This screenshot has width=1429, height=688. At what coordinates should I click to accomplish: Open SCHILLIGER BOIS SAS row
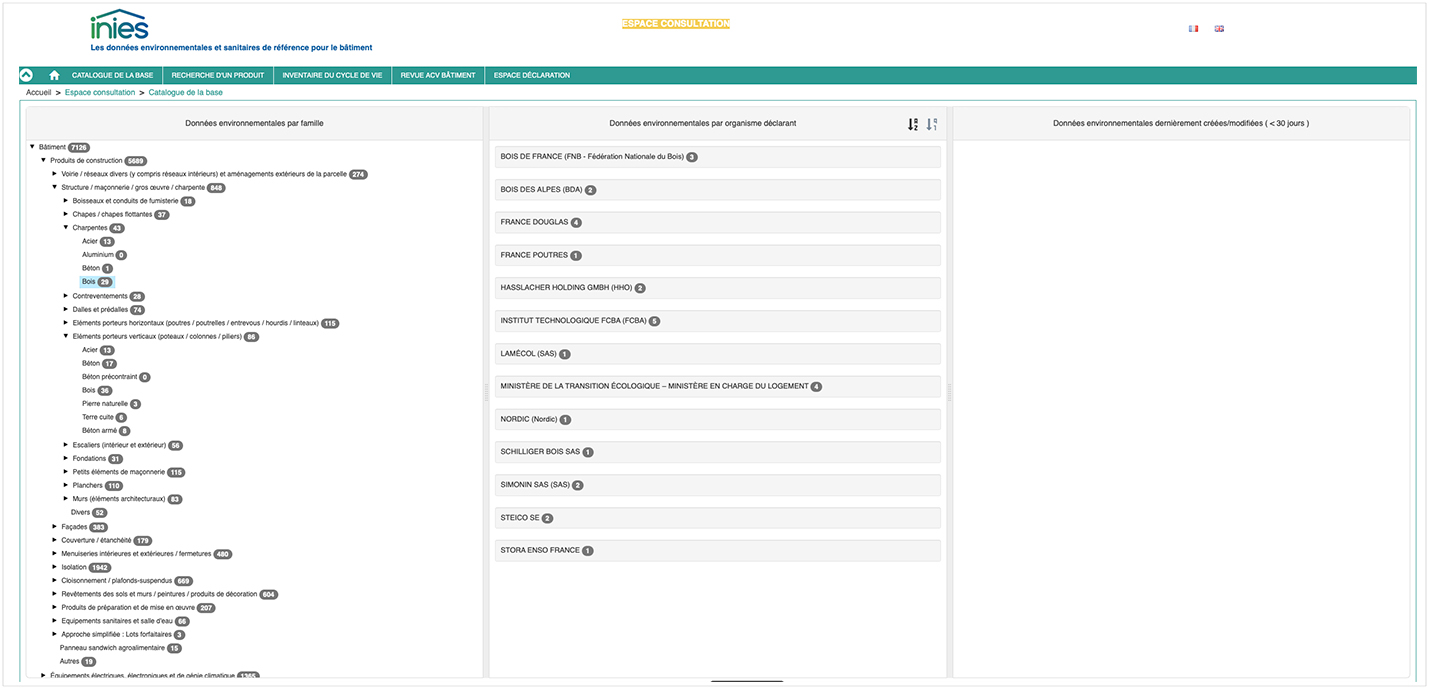718,452
